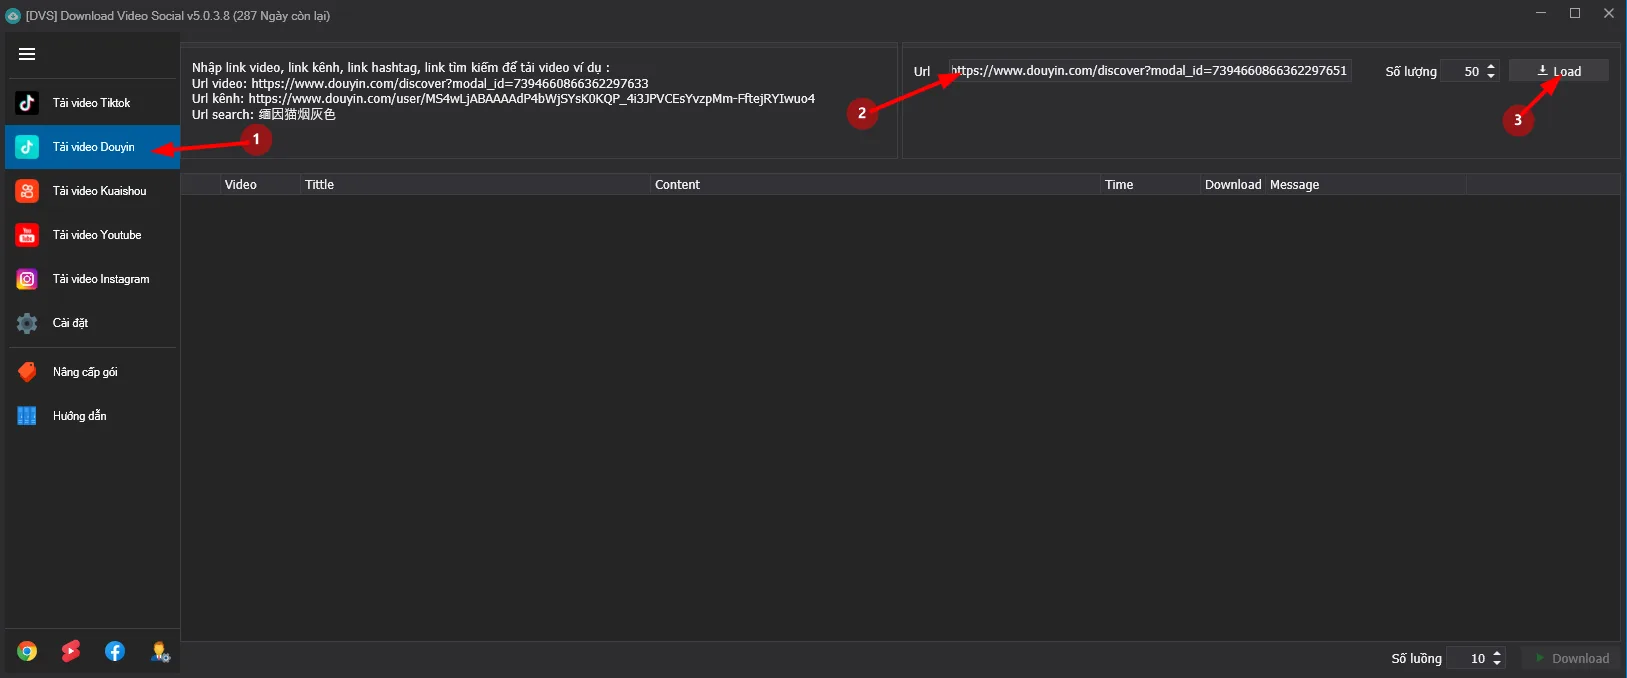Click the Số lượng value field showing 50
1627x678 pixels.
click(1463, 71)
